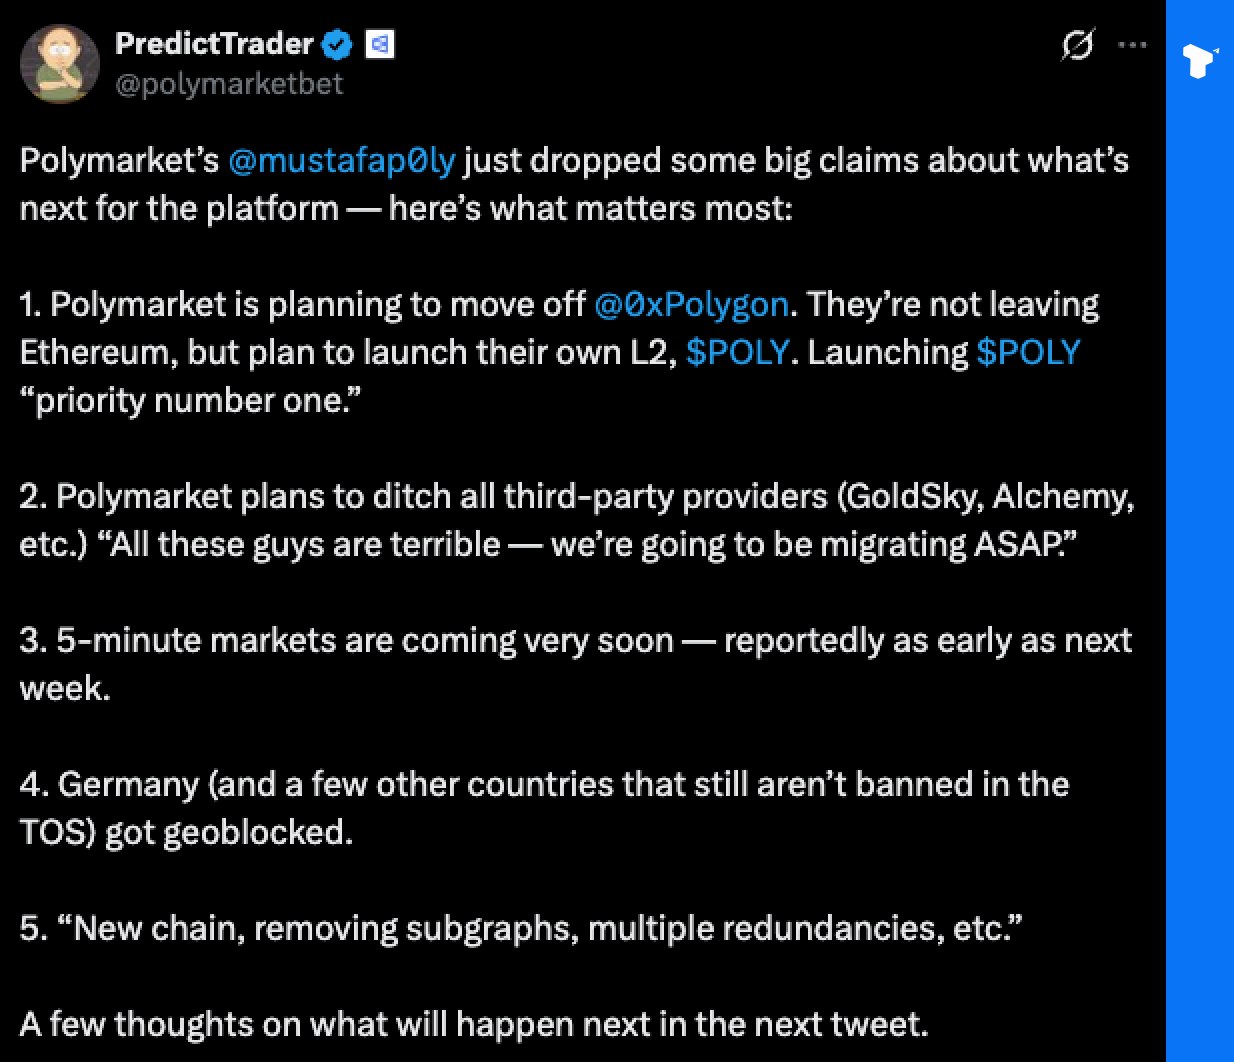This screenshot has width=1234, height=1062.
Task: Click the blue verified checkmark badge
Action: [336, 43]
